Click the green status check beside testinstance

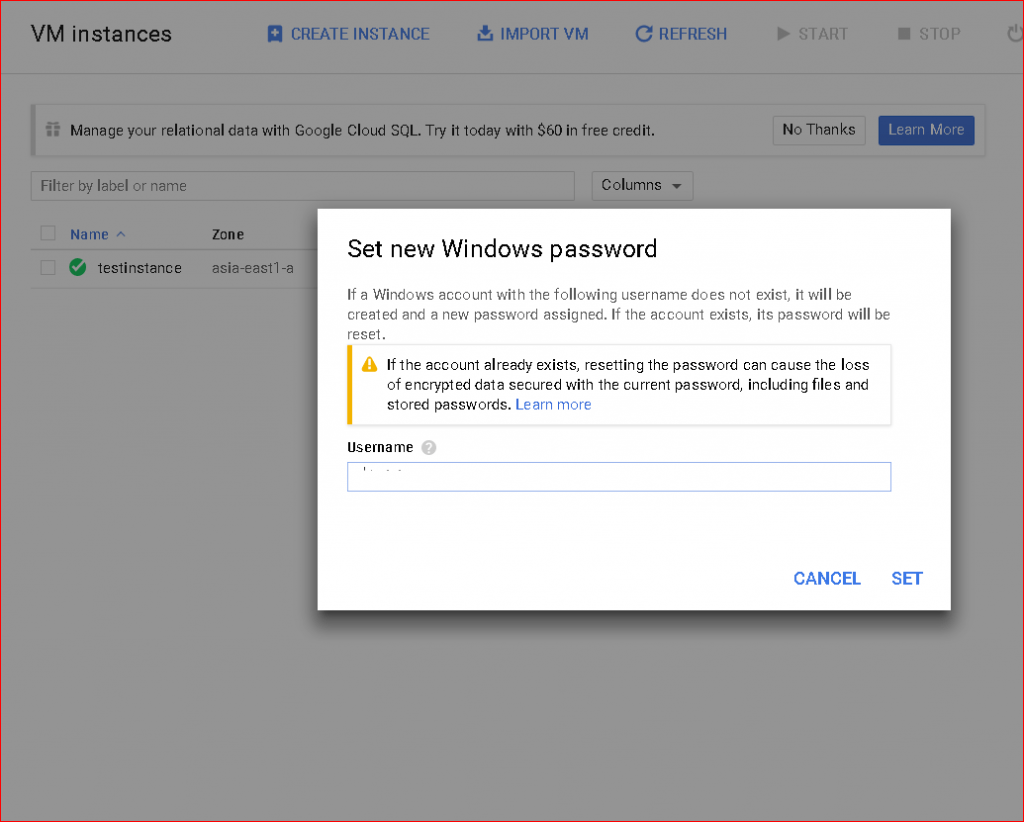pos(75,268)
